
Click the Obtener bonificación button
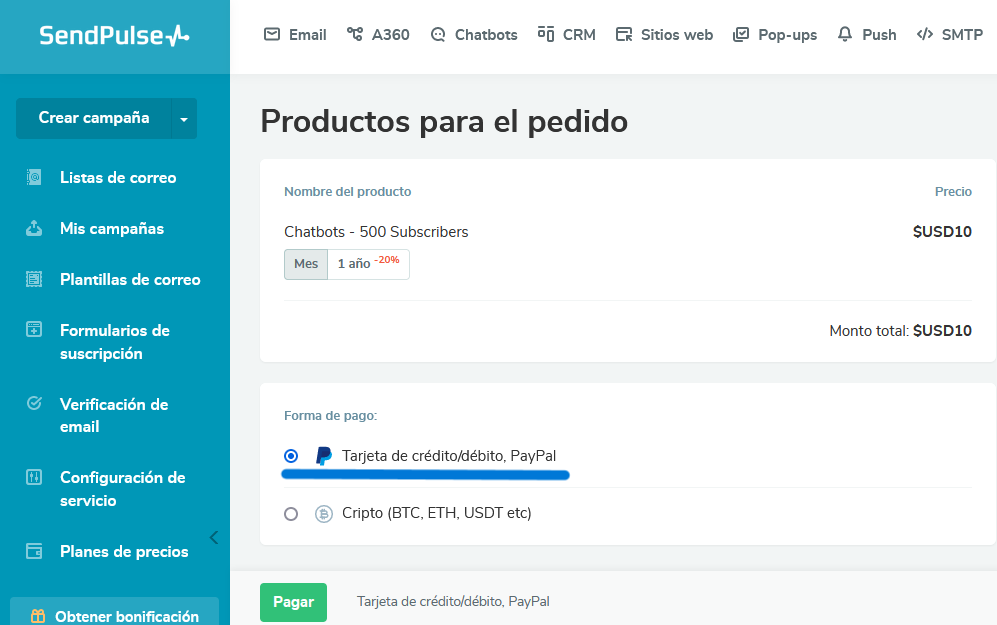click(114, 612)
